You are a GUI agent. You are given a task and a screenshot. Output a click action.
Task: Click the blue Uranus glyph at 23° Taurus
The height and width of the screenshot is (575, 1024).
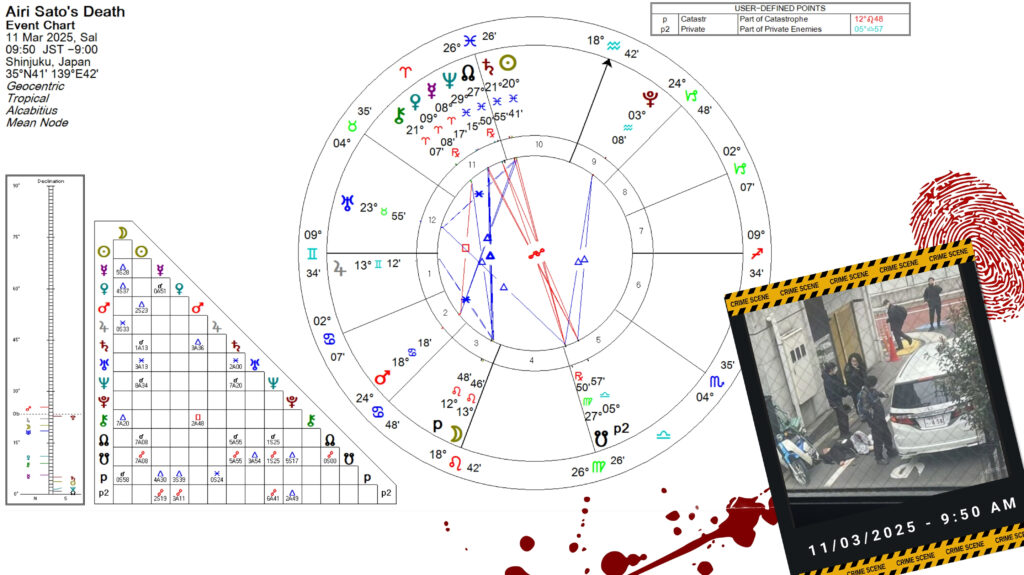(348, 205)
